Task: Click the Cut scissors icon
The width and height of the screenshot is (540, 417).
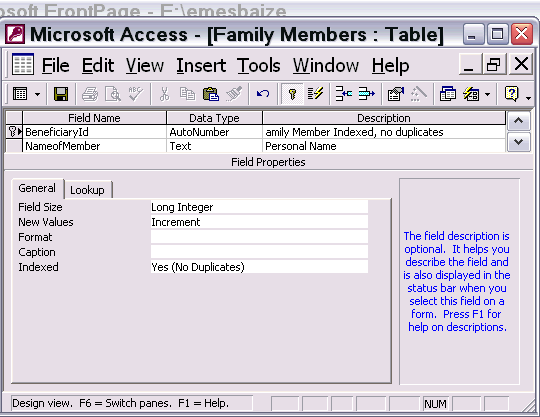Action: (x=165, y=94)
